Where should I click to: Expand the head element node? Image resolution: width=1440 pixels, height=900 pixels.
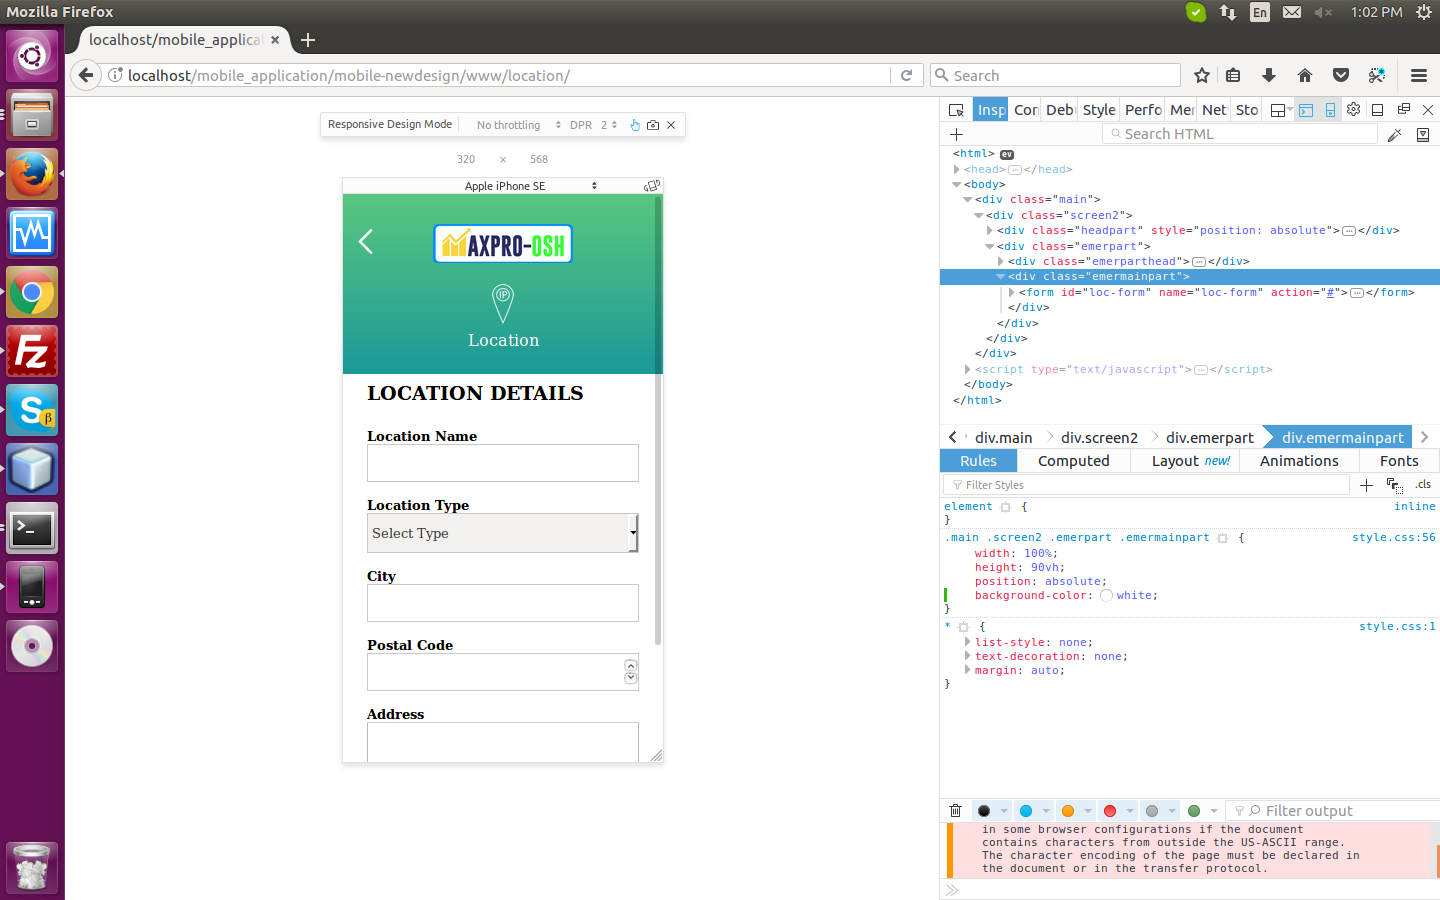click(957, 170)
